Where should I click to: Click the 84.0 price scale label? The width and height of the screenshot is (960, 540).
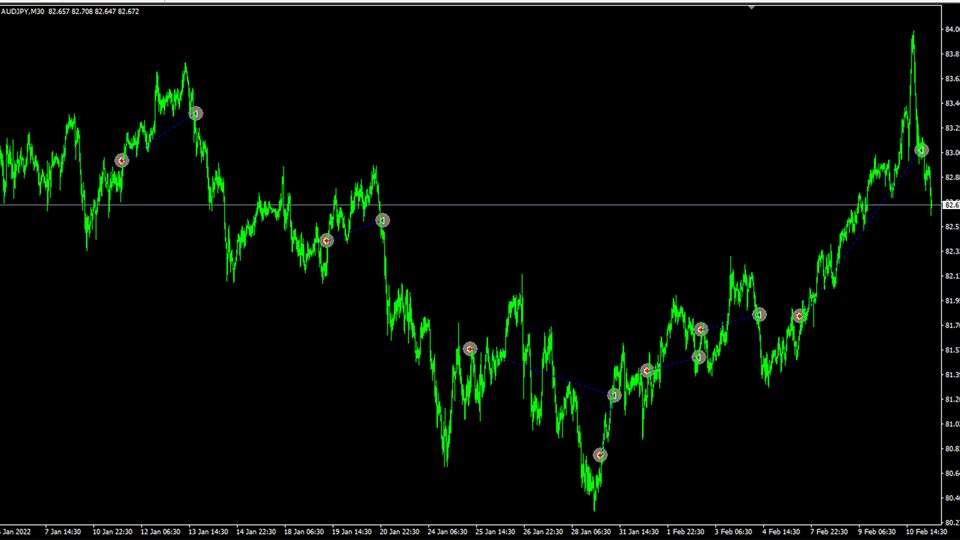(x=952, y=29)
